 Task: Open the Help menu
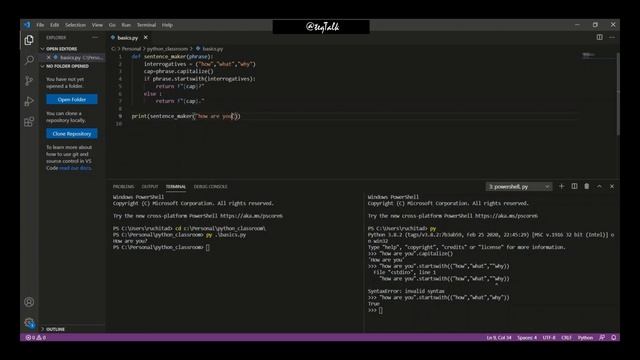point(167,25)
